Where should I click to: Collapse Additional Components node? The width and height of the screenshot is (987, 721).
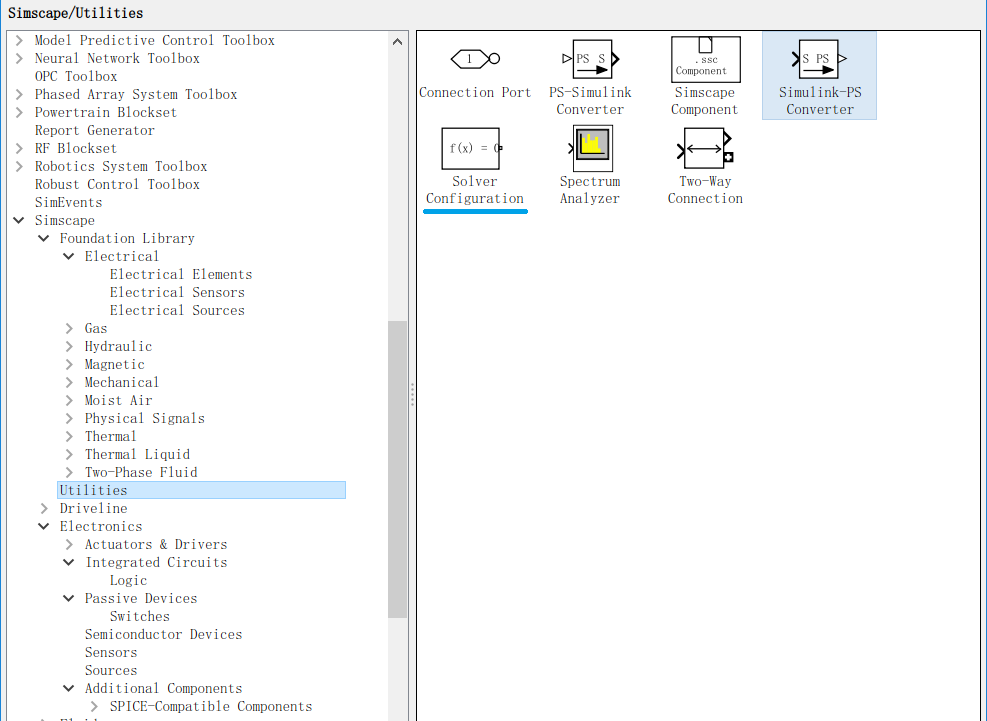point(69,689)
